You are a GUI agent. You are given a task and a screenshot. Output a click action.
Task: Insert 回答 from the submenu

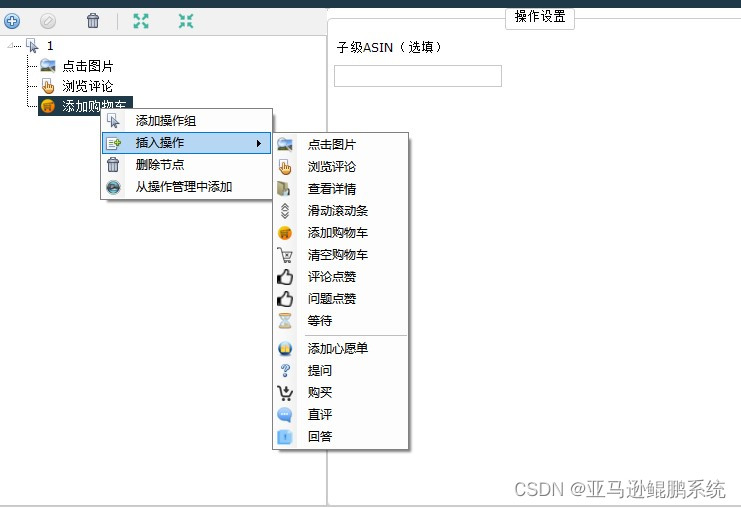point(341,437)
